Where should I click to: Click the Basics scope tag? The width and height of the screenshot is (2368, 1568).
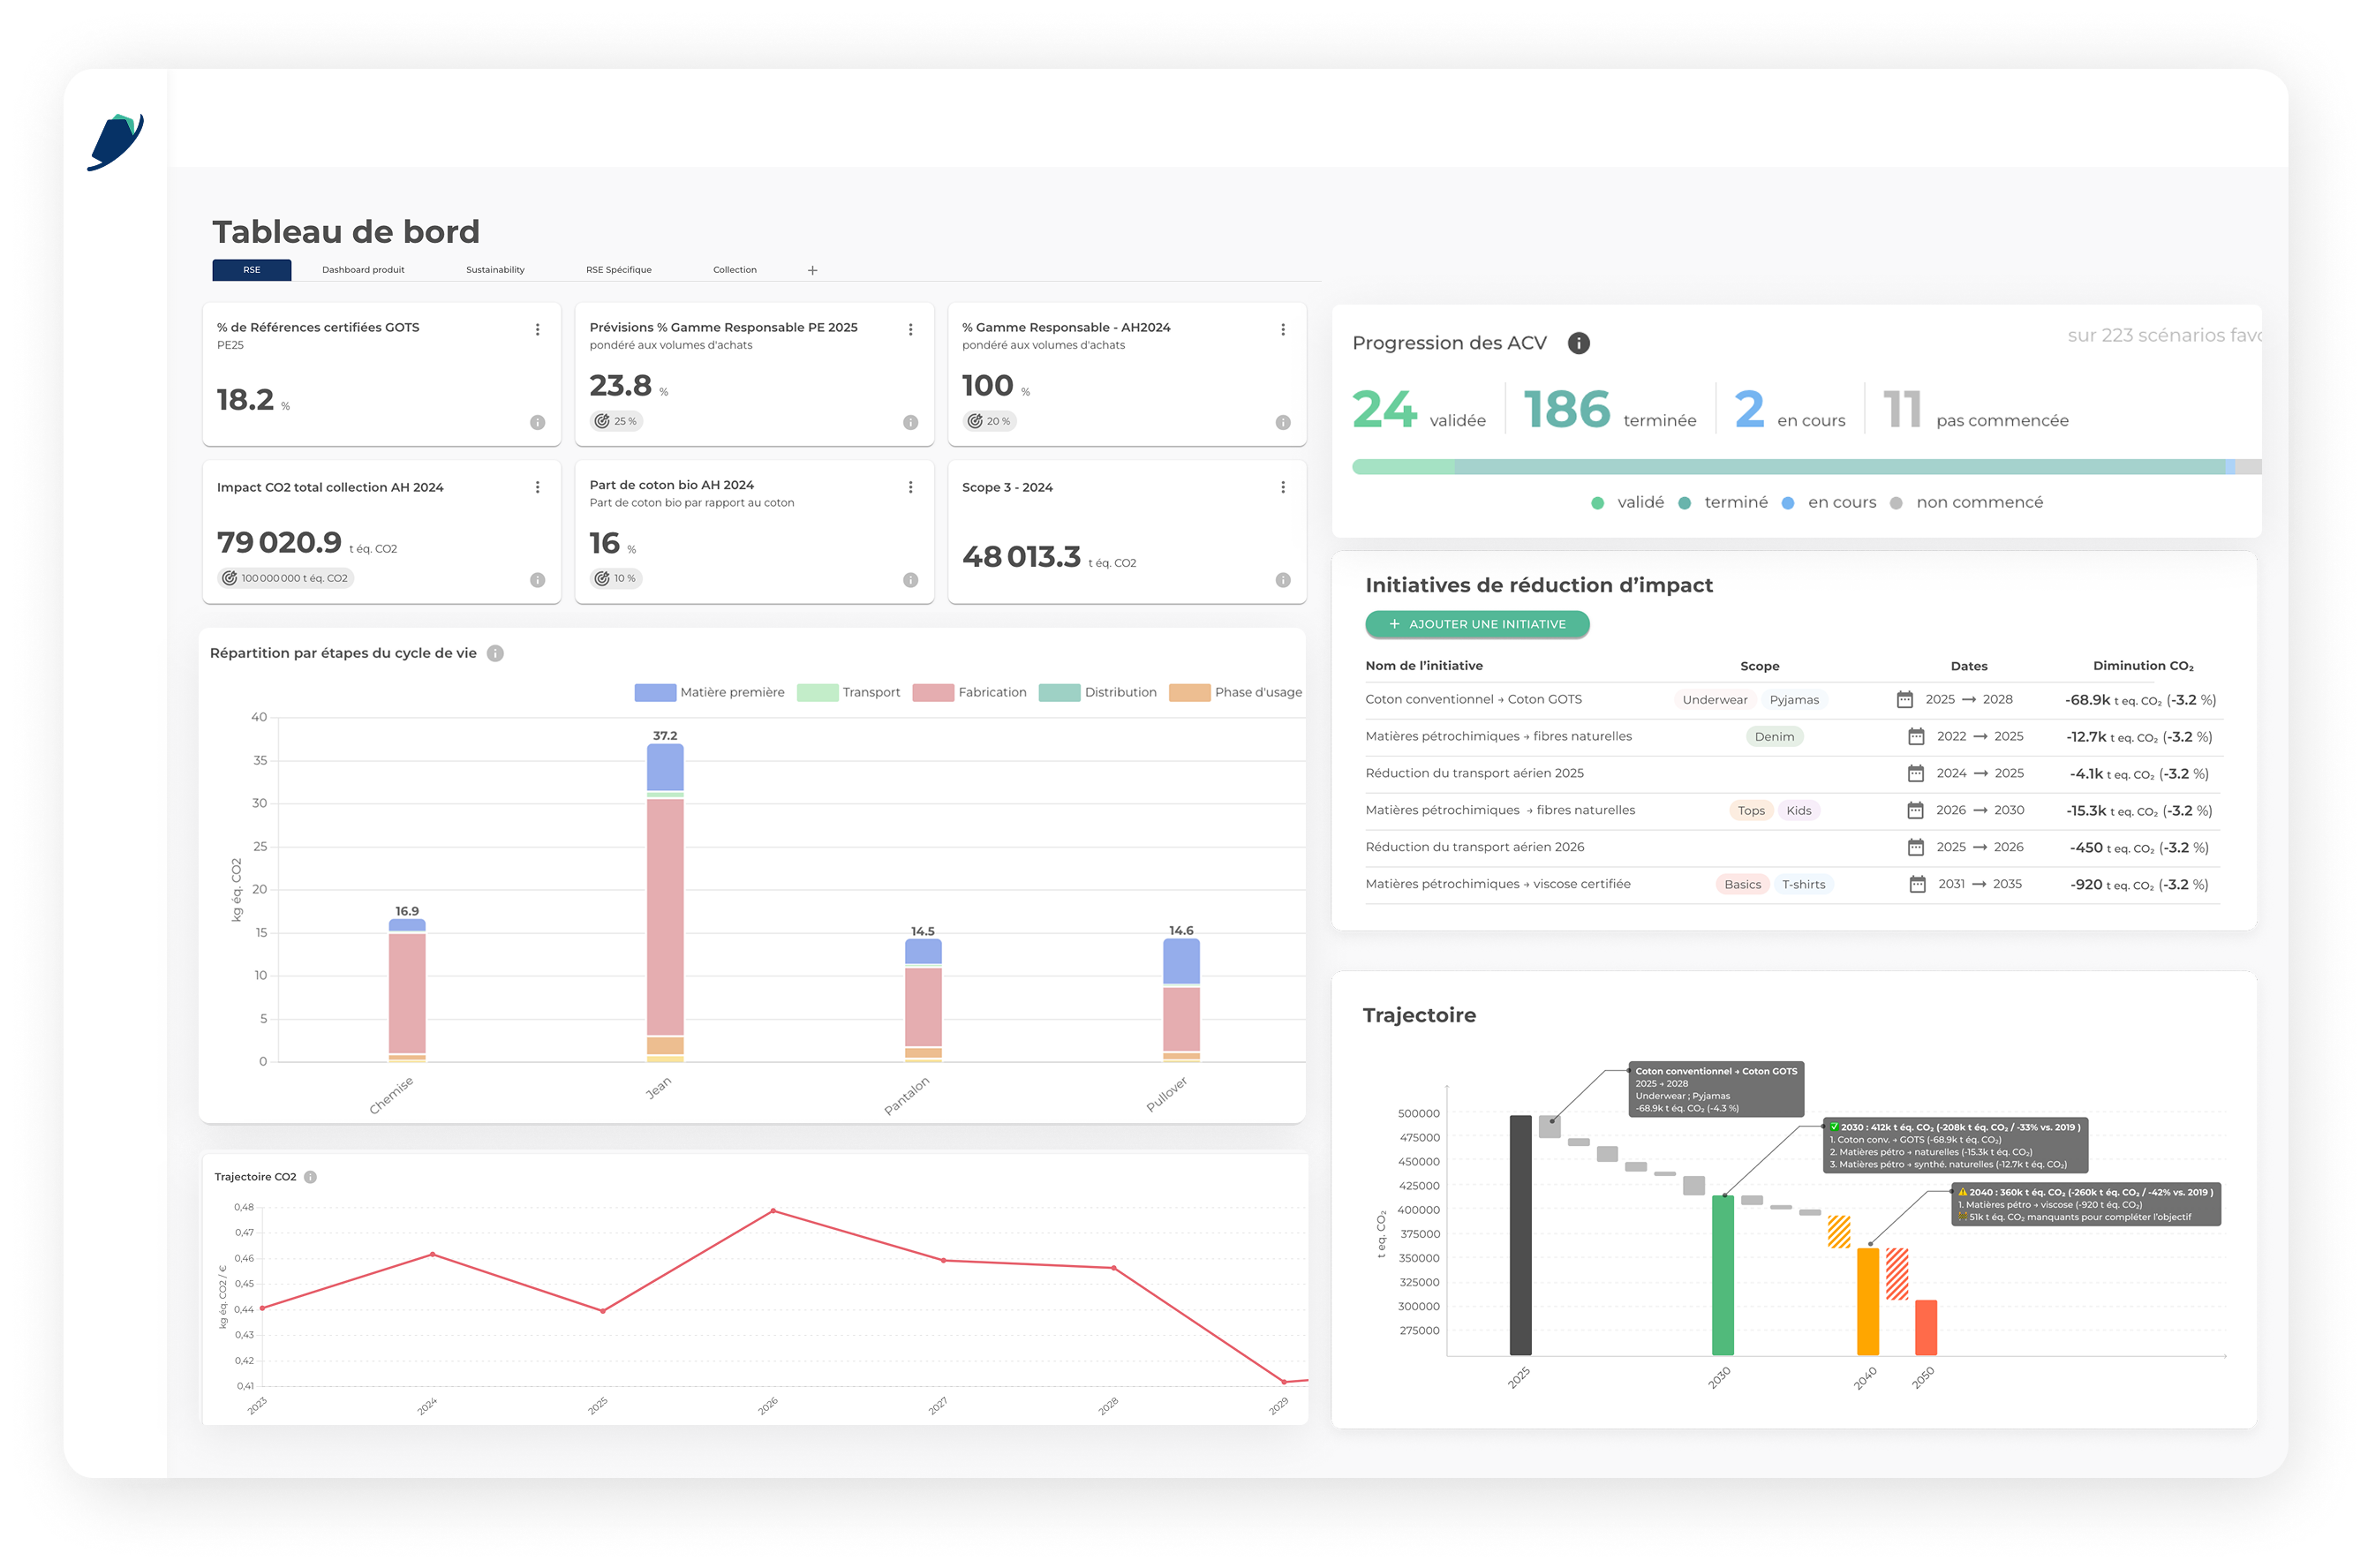[1744, 885]
